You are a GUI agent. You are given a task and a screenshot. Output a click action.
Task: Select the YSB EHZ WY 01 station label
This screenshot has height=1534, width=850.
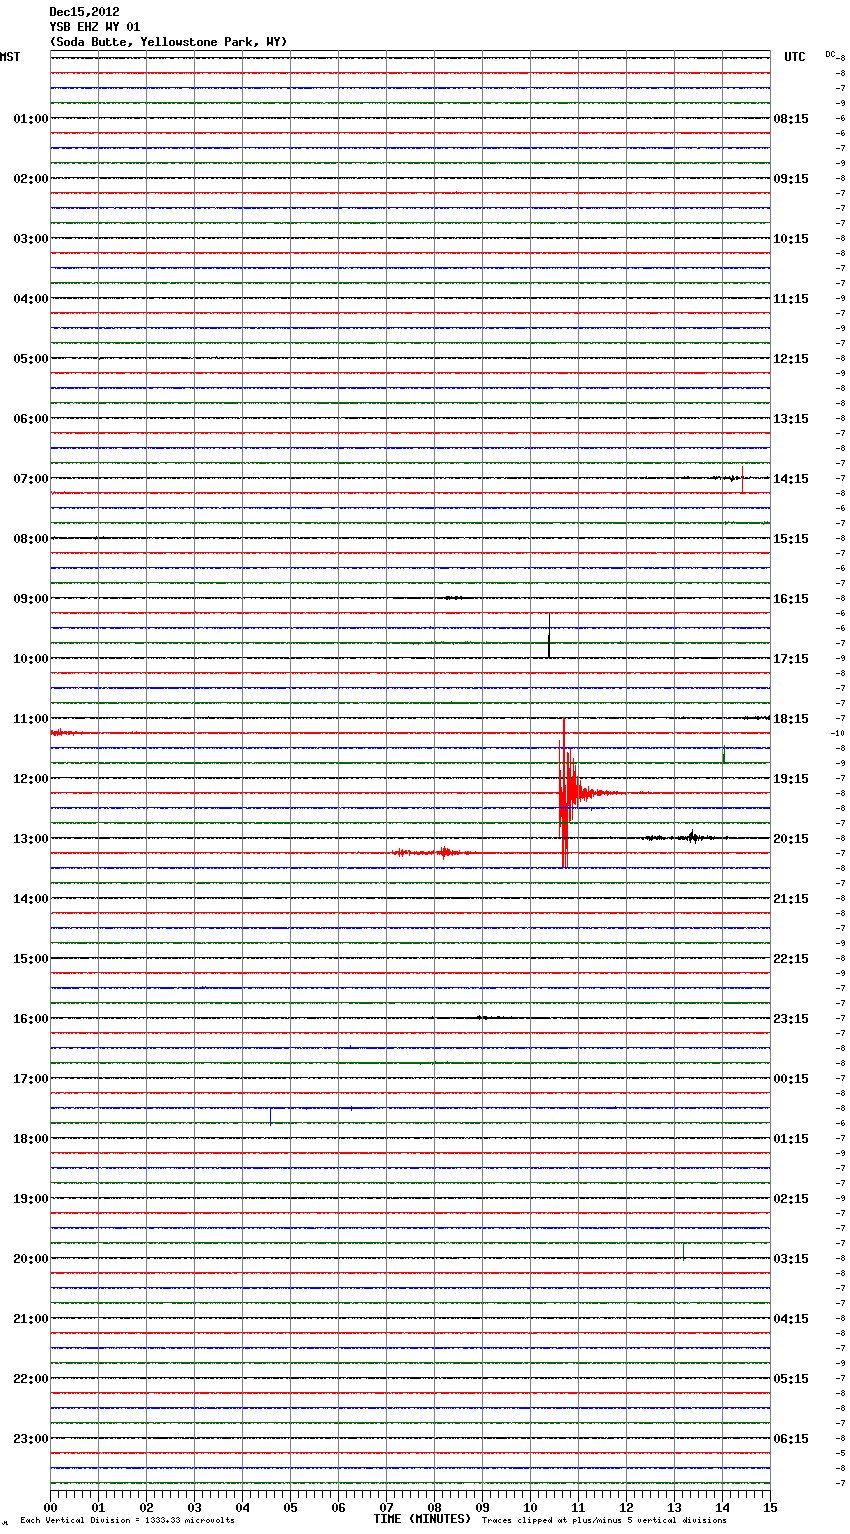[94, 27]
